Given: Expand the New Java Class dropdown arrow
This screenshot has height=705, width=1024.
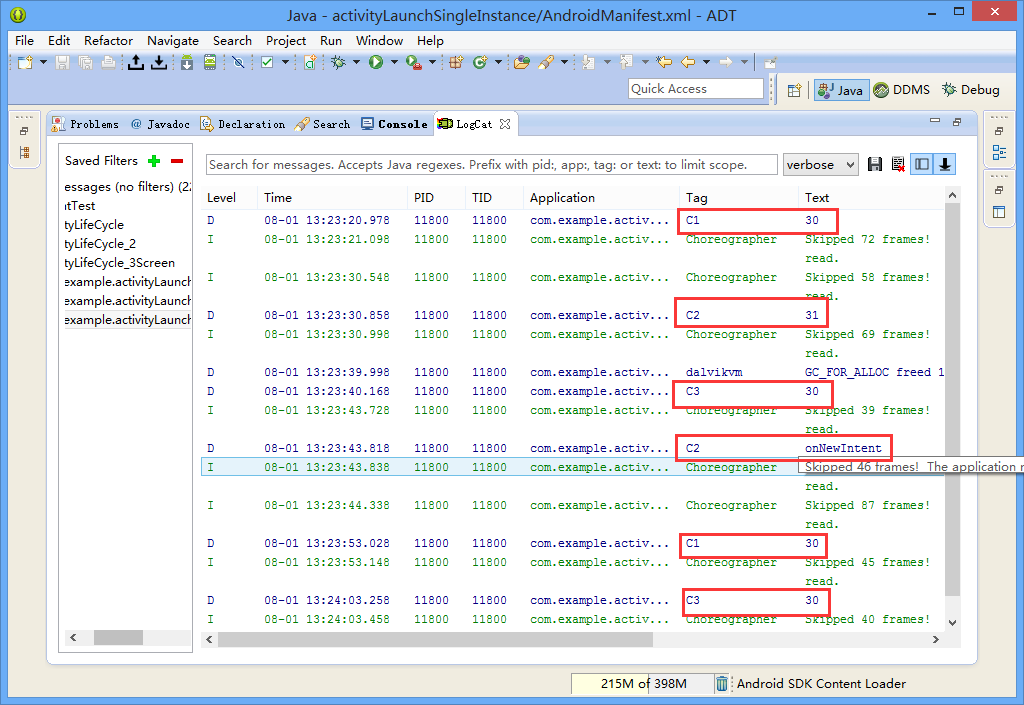Looking at the screenshot, I should pos(498,63).
